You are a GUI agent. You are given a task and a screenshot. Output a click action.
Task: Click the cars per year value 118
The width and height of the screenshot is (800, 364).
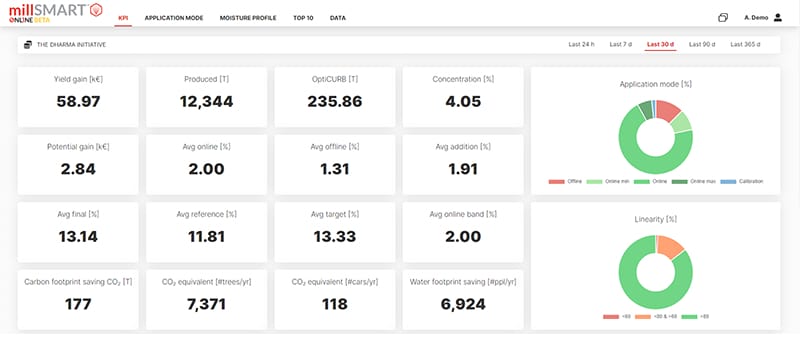(335, 304)
